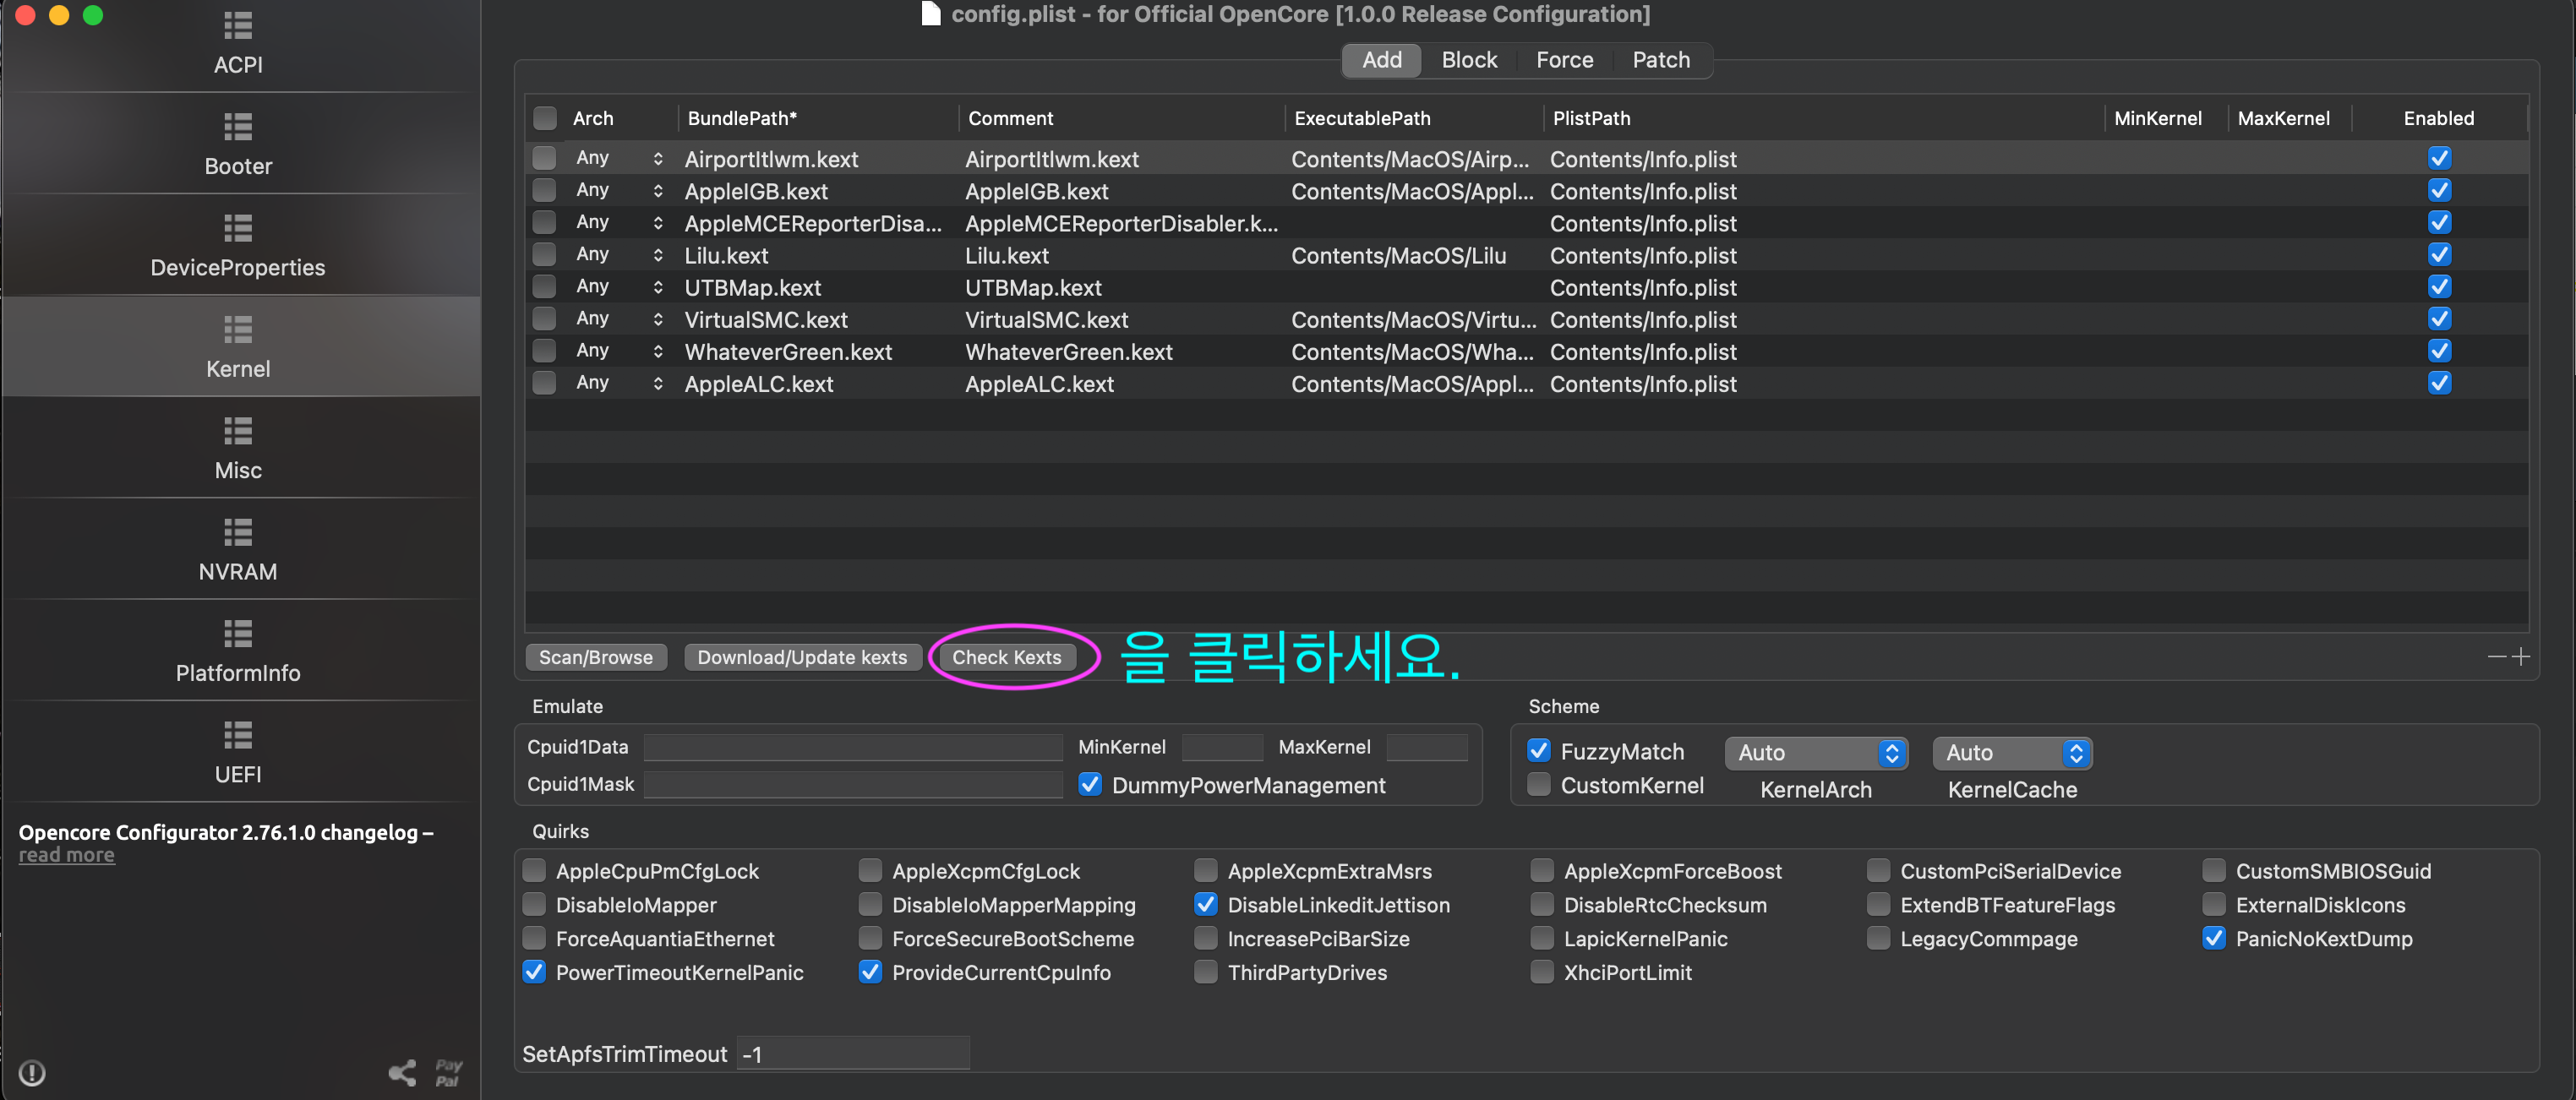Click the plus icon to add kext row
Screen dimensions: 2576x1100
[2521, 656]
